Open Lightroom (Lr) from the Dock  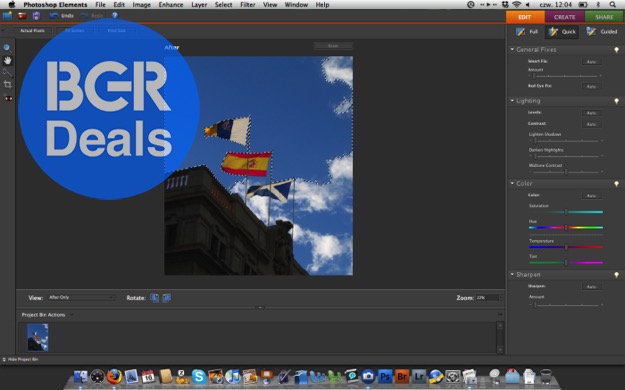[x=419, y=376]
